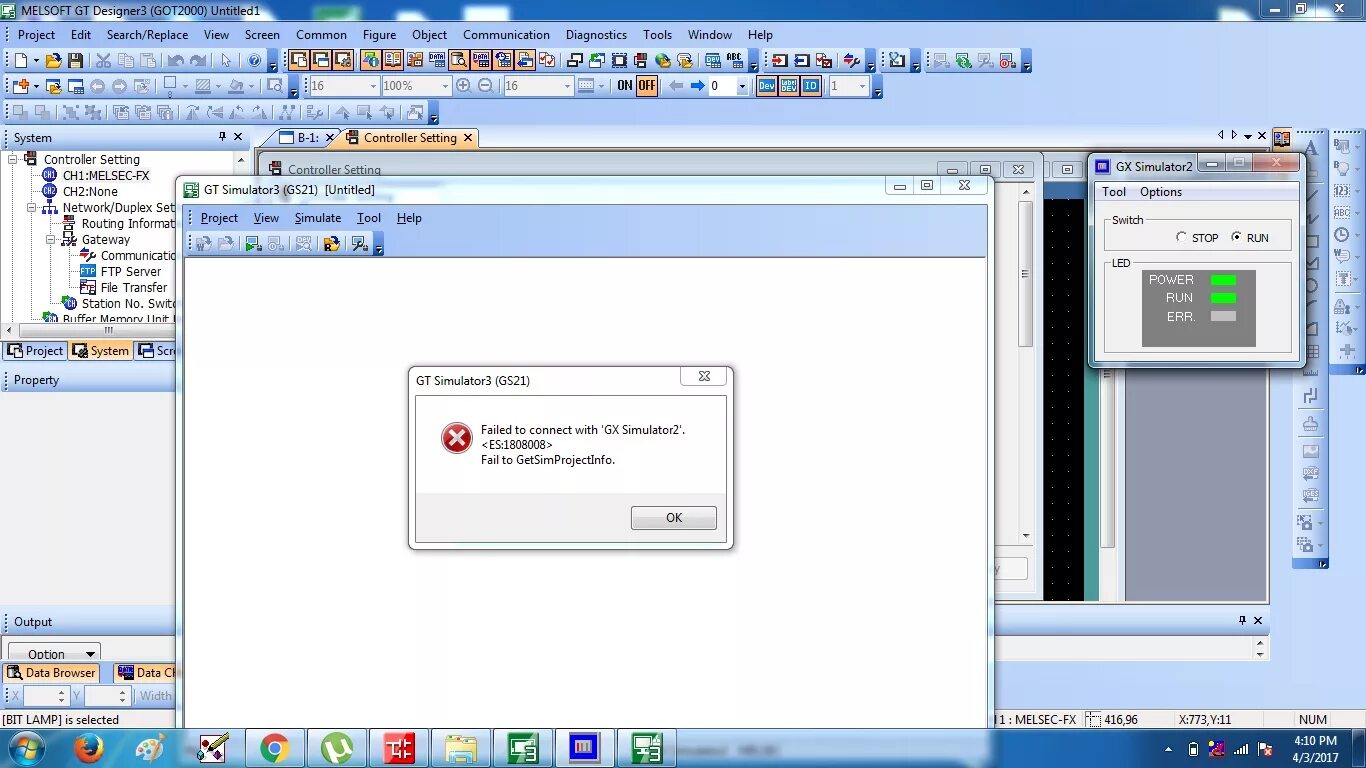Open the Options menu in GX Simulator2
This screenshot has height=768, width=1366.
[x=1161, y=192]
